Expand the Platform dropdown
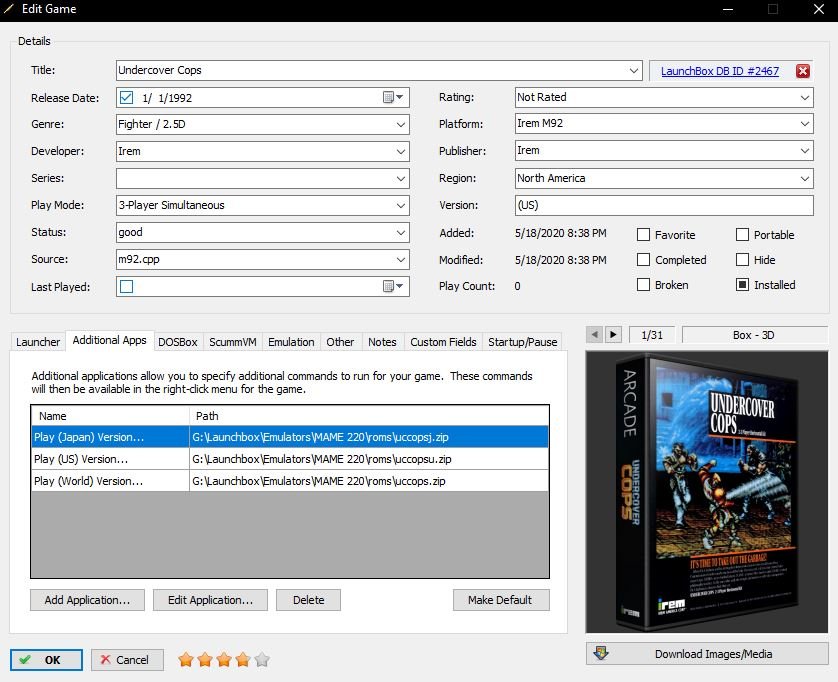Viewport: 838px width, 682px height. pyautogui.click(x=805, y=123)
